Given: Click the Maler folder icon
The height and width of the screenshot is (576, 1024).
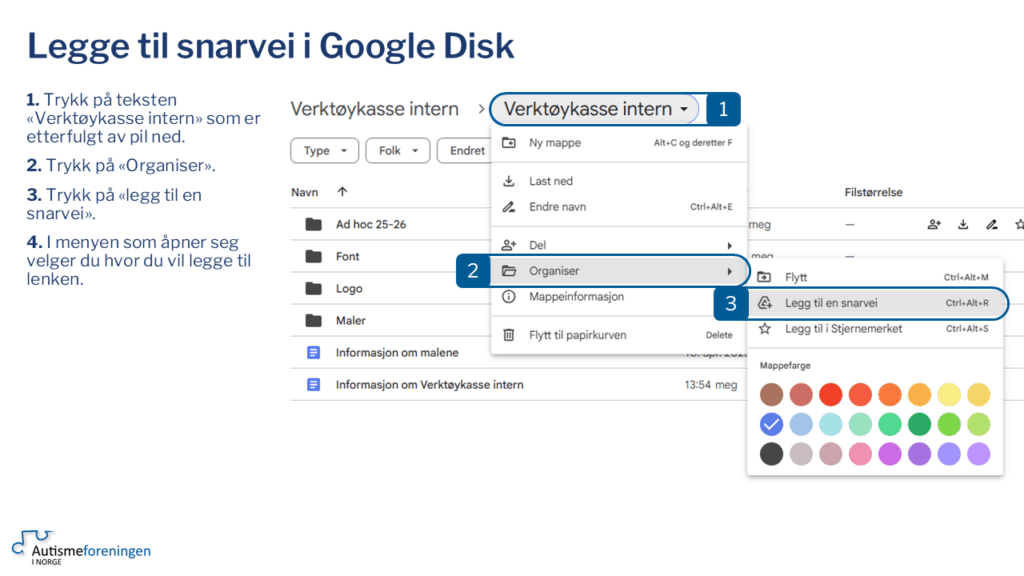Looking at the screenshot, I should click(x=313, y=321).
